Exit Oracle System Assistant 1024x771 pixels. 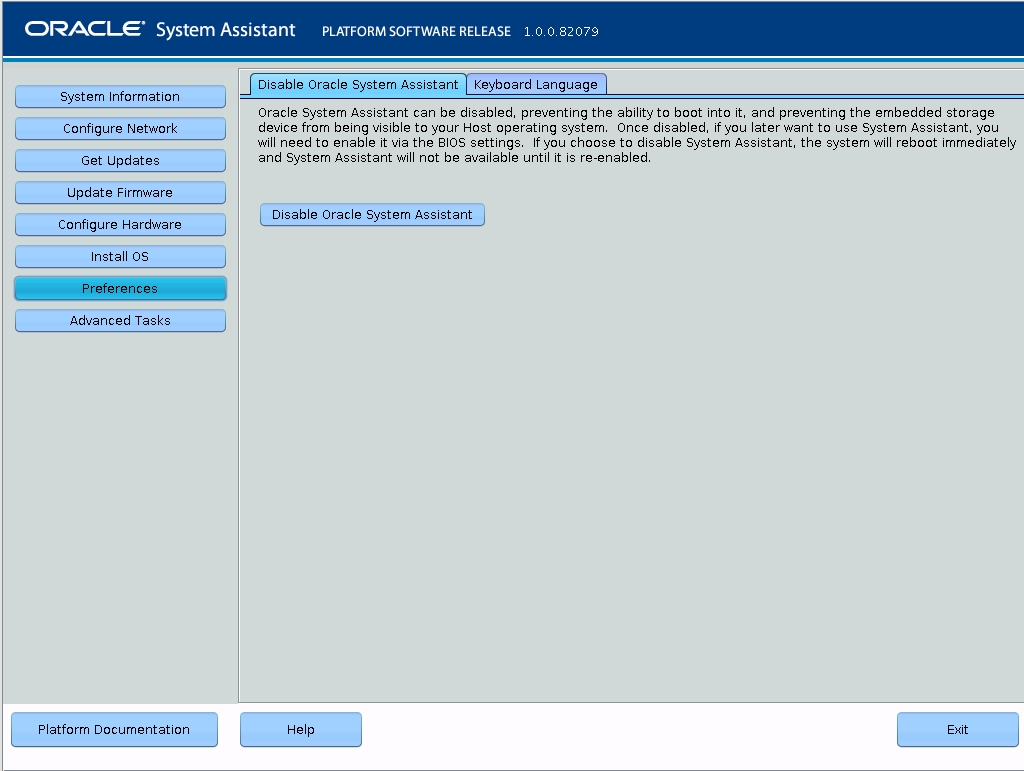coord(957,729)
